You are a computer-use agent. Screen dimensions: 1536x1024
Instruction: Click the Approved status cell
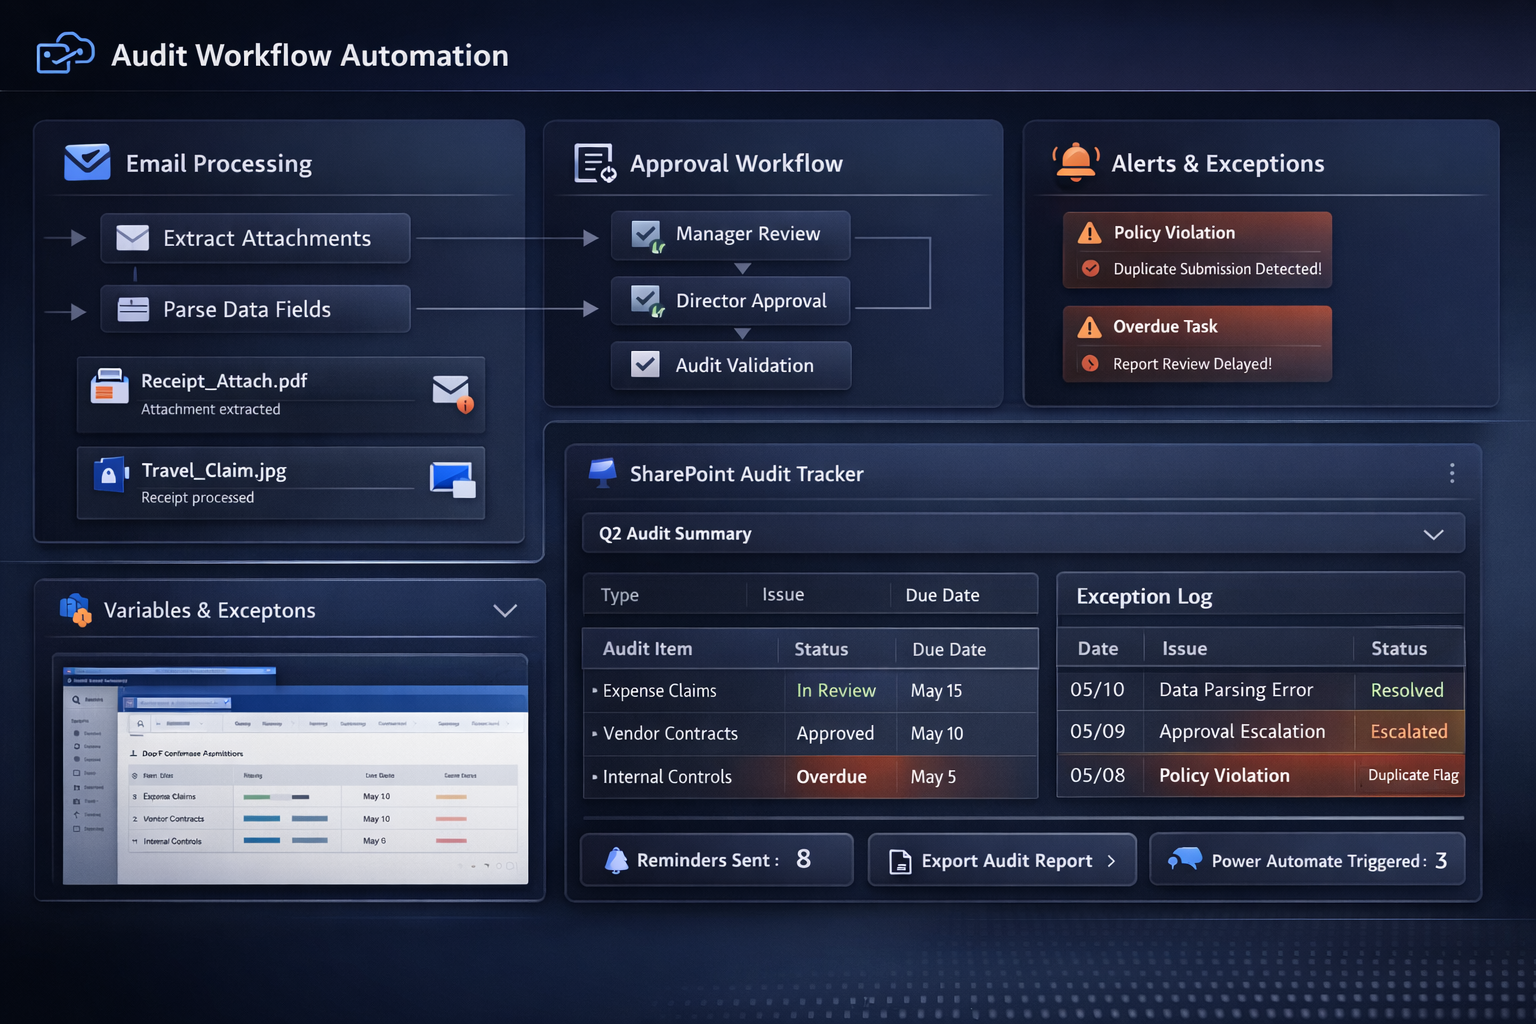(835, 734)
